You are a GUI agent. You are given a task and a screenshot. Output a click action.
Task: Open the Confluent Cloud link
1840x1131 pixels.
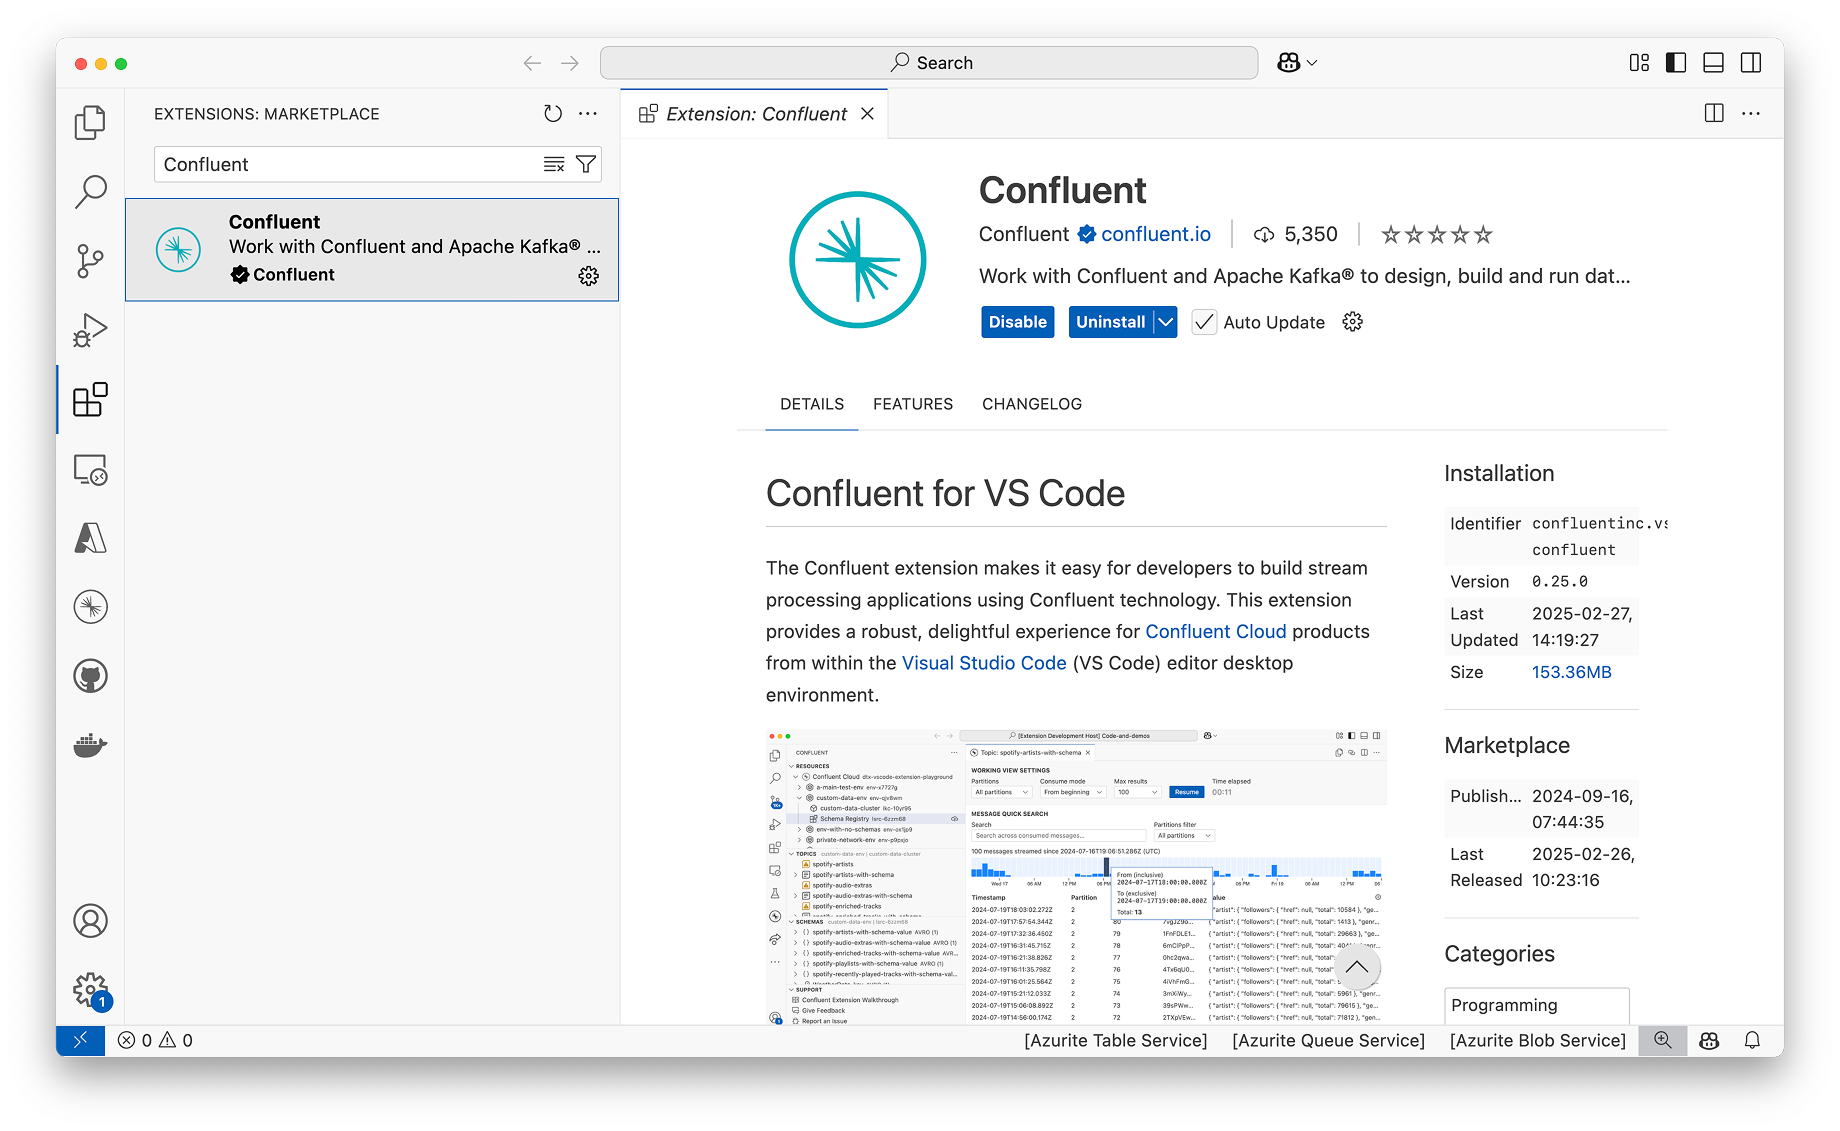pyautogui.click(x=1216, y=631)
